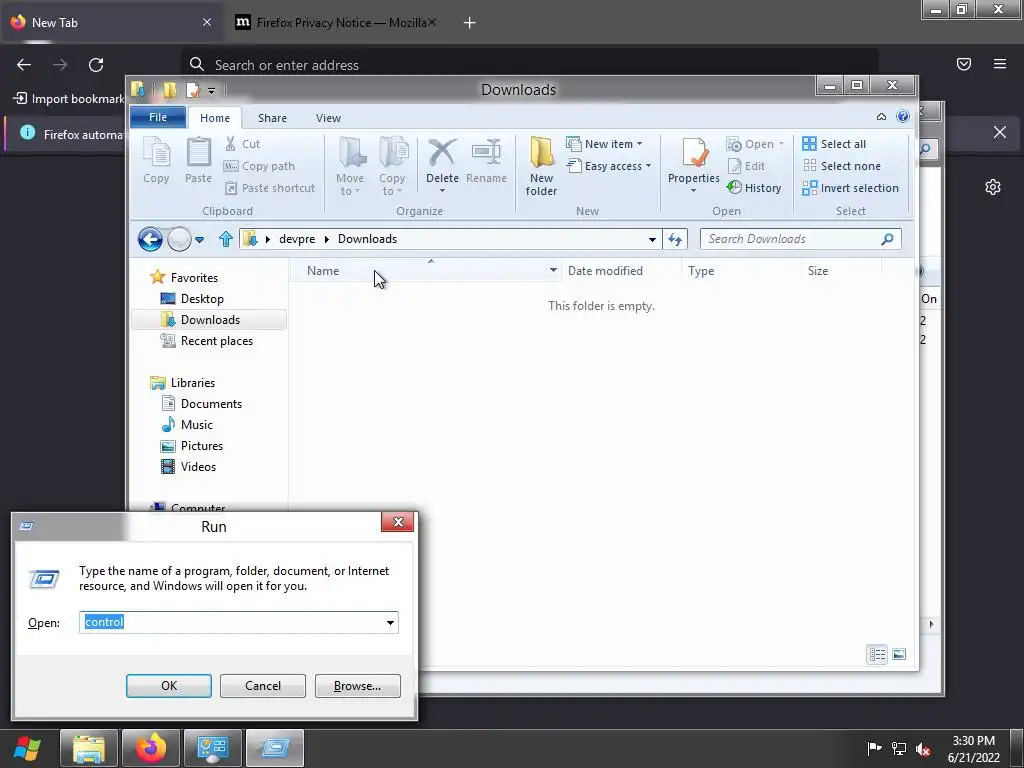Expand the Run dialog Open dropdown

coord(390,622)
